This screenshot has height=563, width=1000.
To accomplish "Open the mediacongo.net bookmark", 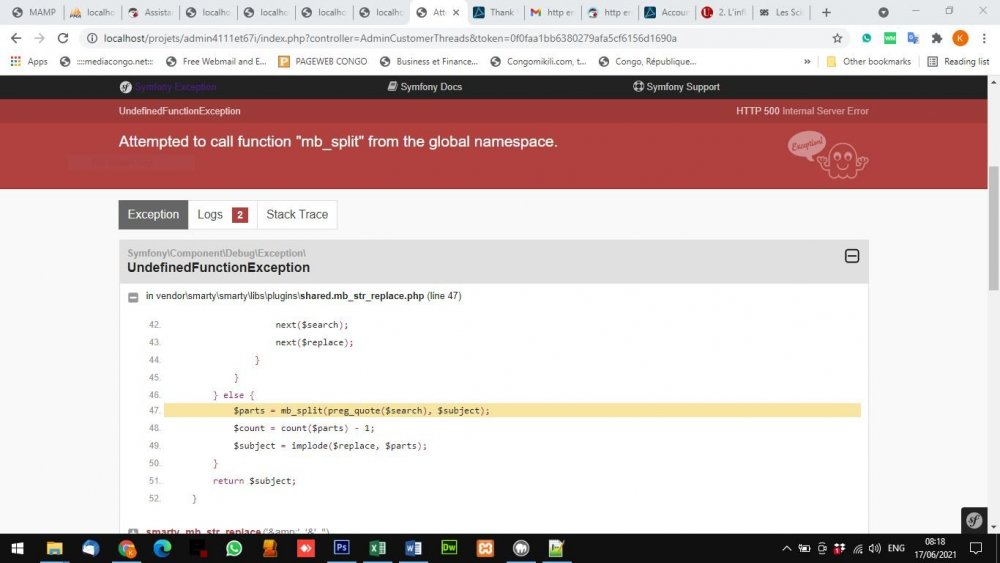I will (107, 61).
